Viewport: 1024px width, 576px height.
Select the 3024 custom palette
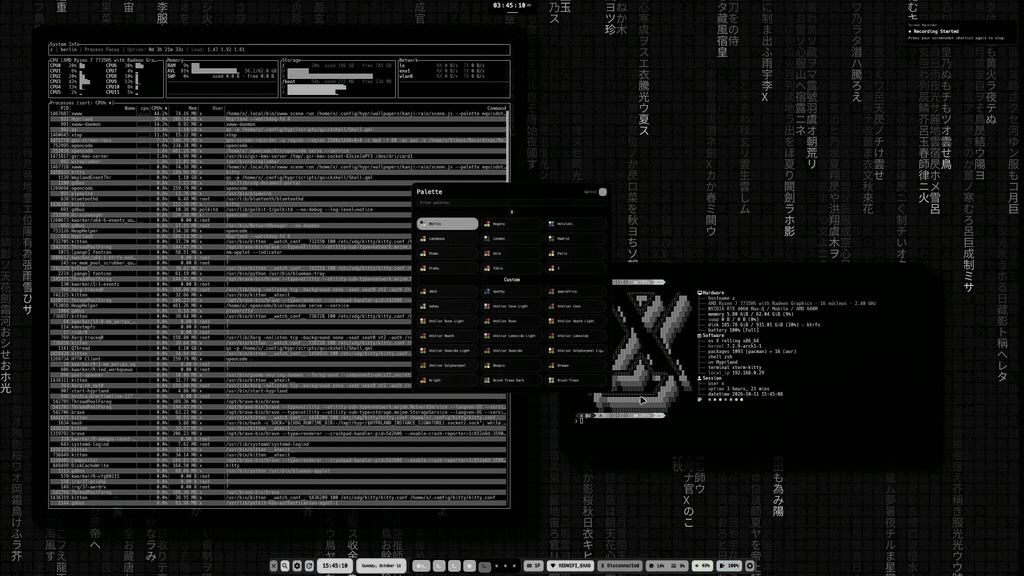(x=447, y=291)
